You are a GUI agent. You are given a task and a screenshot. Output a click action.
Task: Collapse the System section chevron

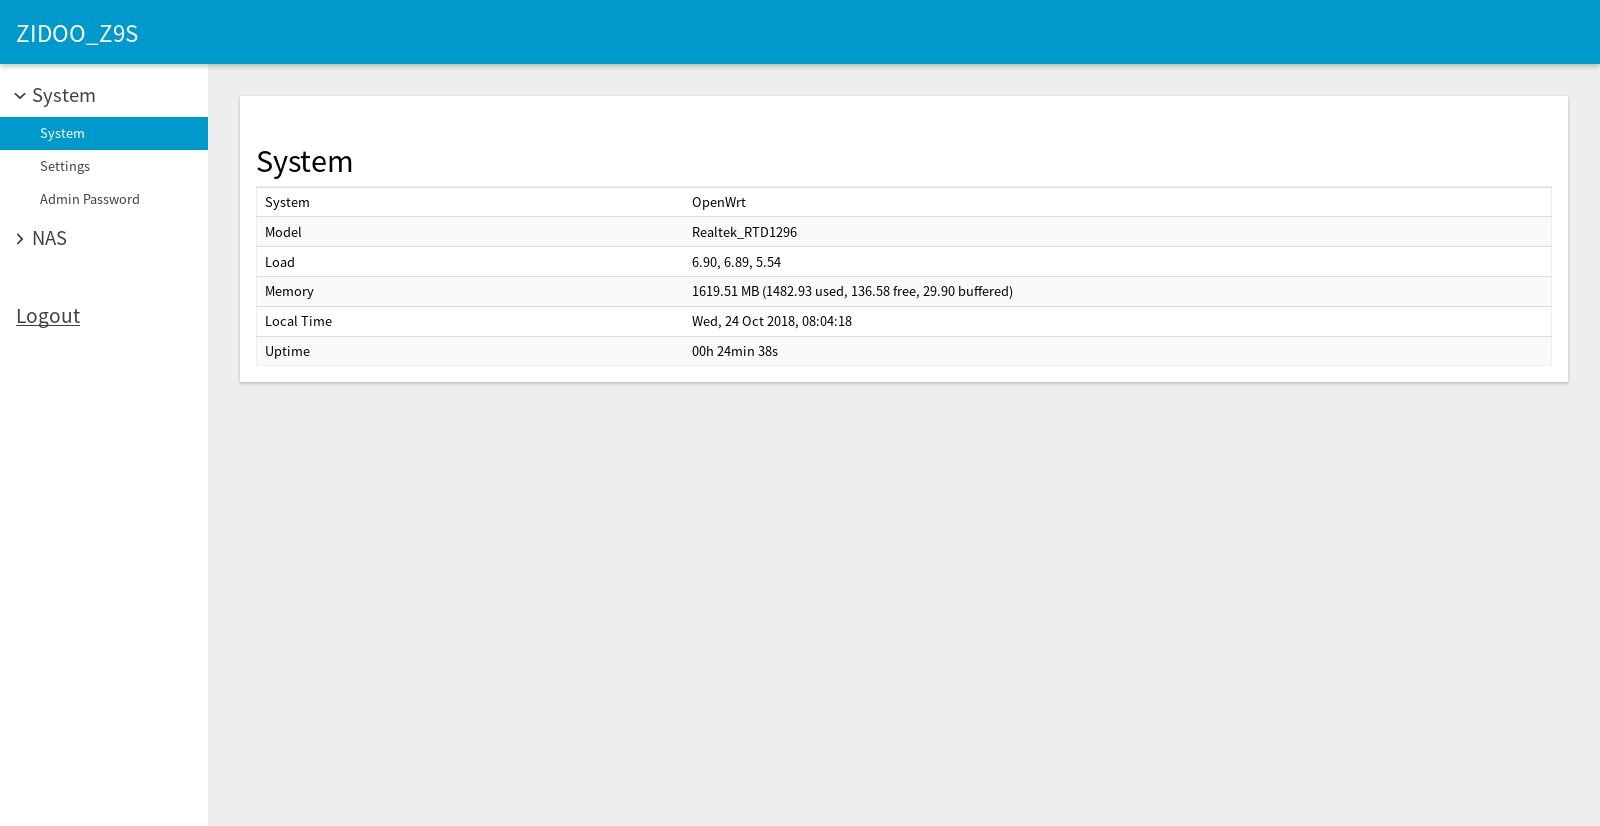click(20, 96)
